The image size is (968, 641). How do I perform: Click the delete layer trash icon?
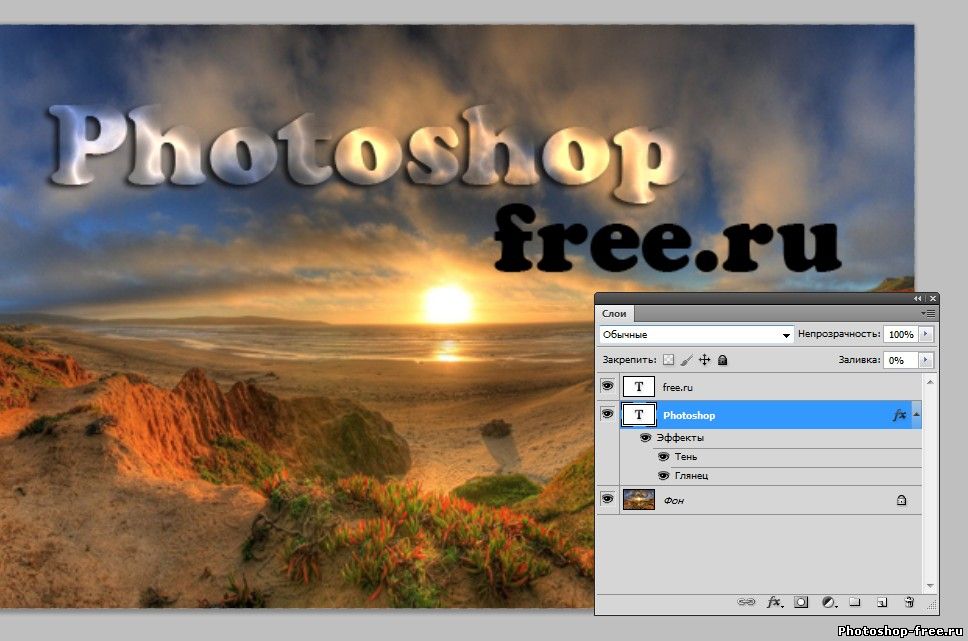(x=909, y=602)
